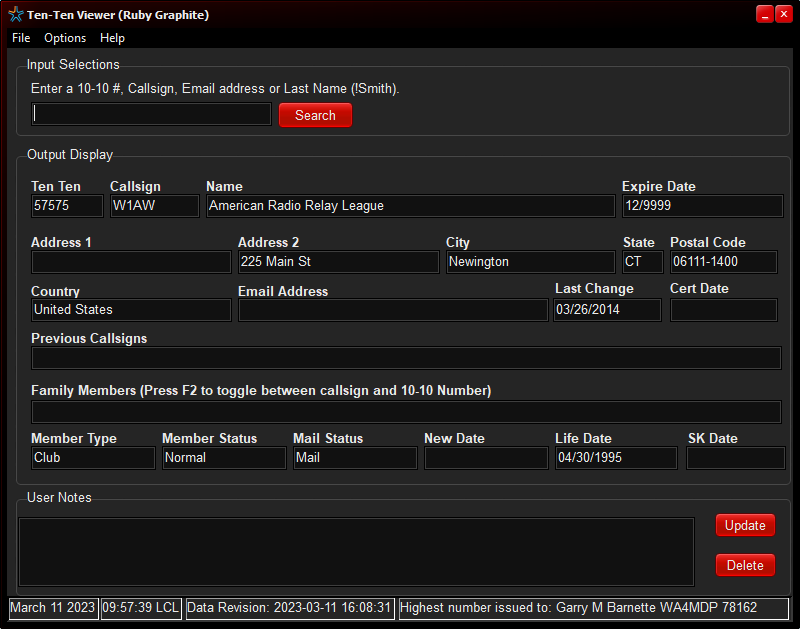Click the star app icon in title bar
This screenshot has height=629, width=800.
(x=15, y=15)
